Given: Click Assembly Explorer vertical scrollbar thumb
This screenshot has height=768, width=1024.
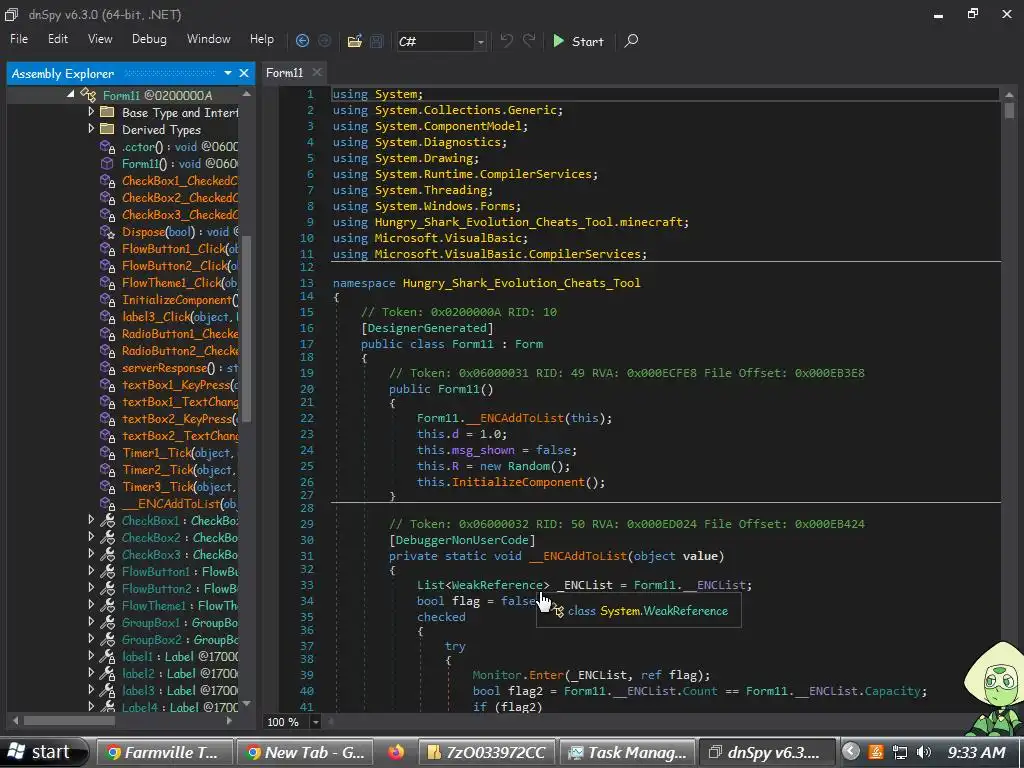Looking at the screenshot, I should [x=247, y=328].
